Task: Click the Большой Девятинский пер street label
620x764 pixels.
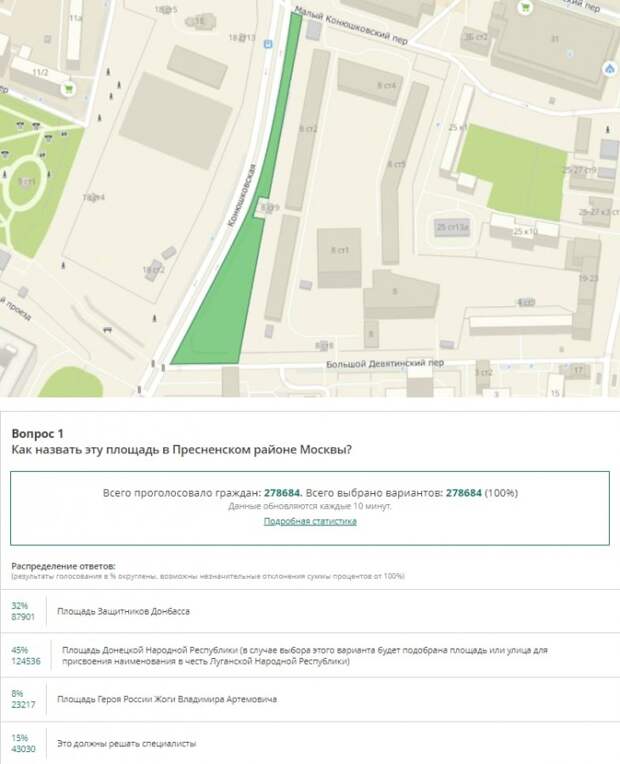Action: (x=385, y=363)
